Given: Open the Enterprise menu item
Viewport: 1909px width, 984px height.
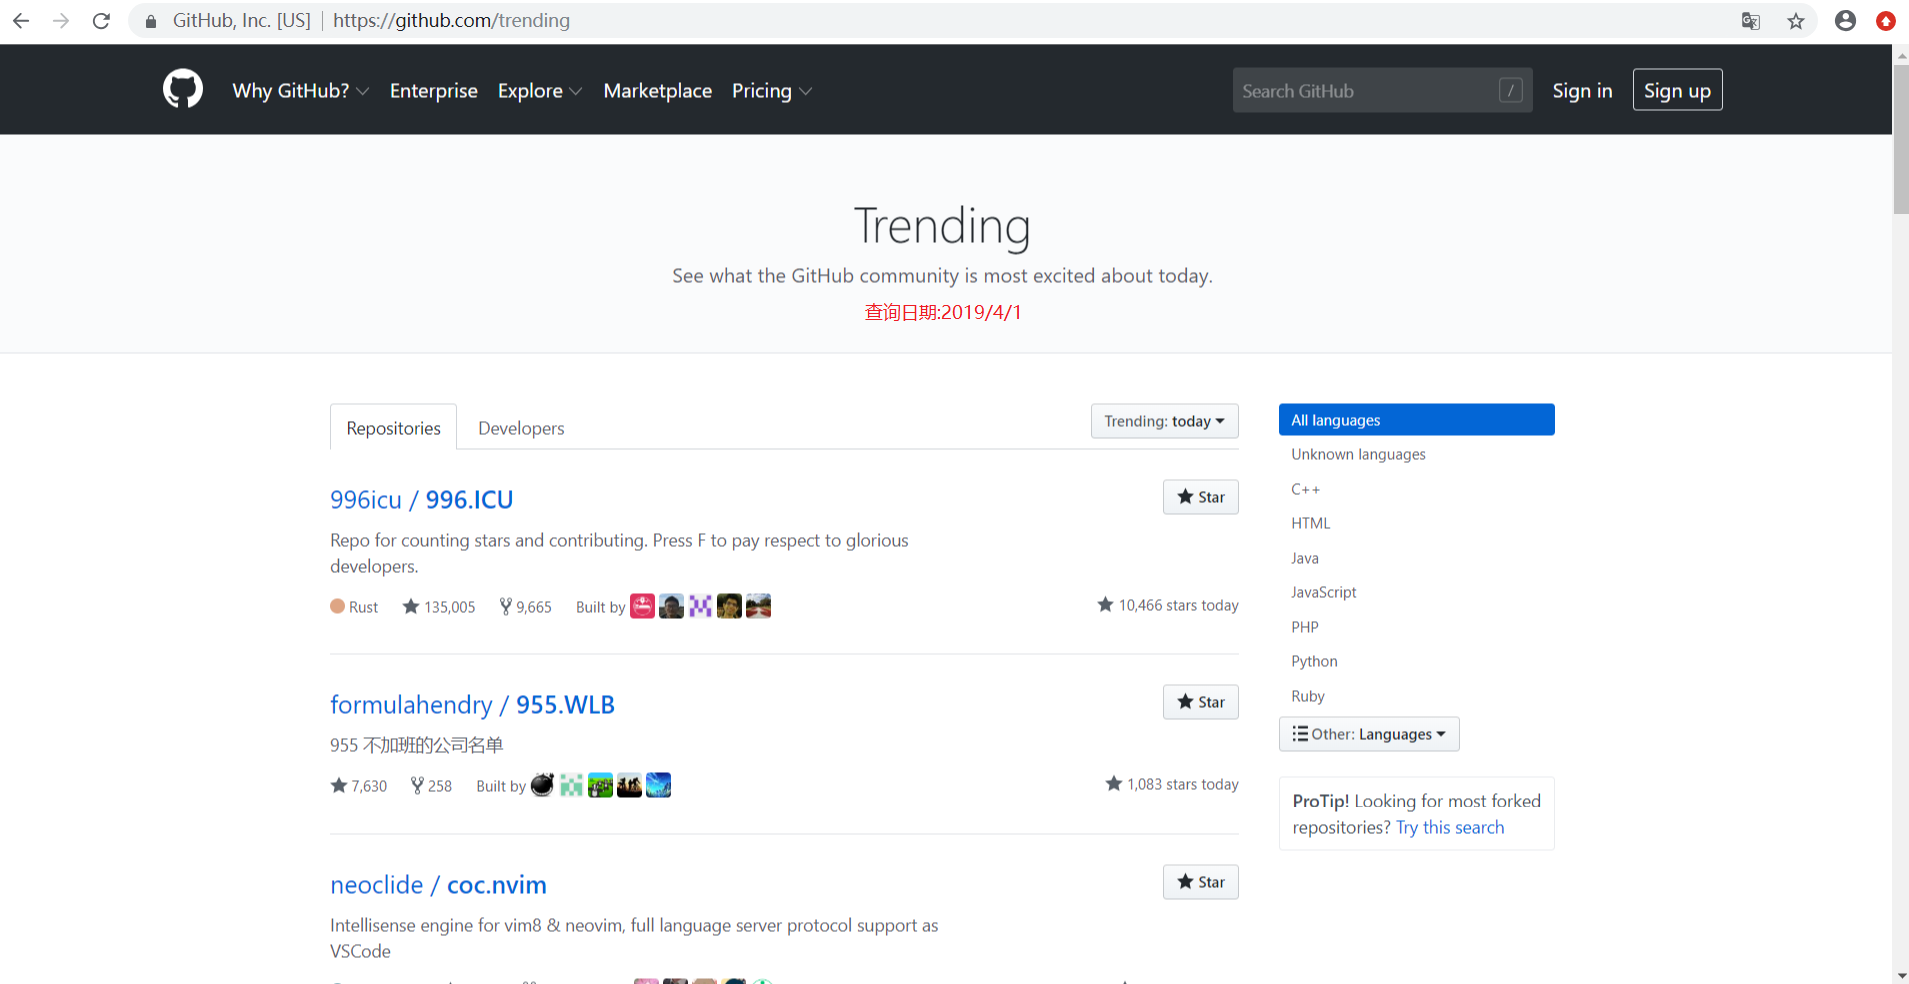Looking at the screenshot, I should pos(434,91).
